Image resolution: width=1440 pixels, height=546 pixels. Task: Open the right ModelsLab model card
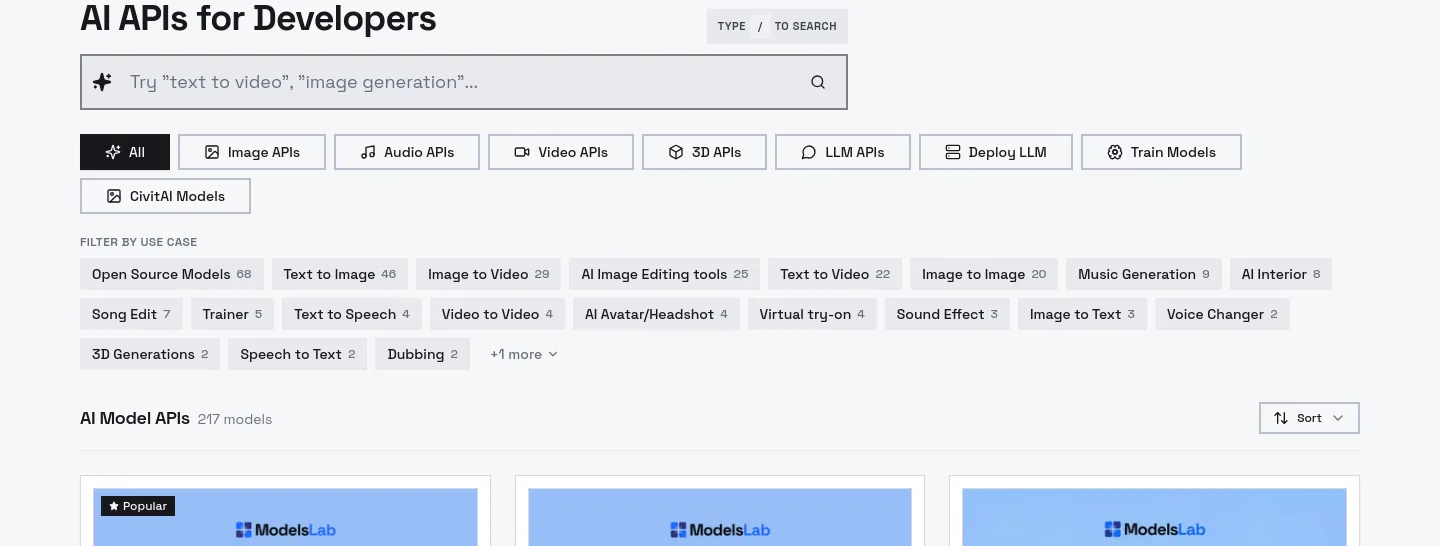click(x=1154, y=511)
